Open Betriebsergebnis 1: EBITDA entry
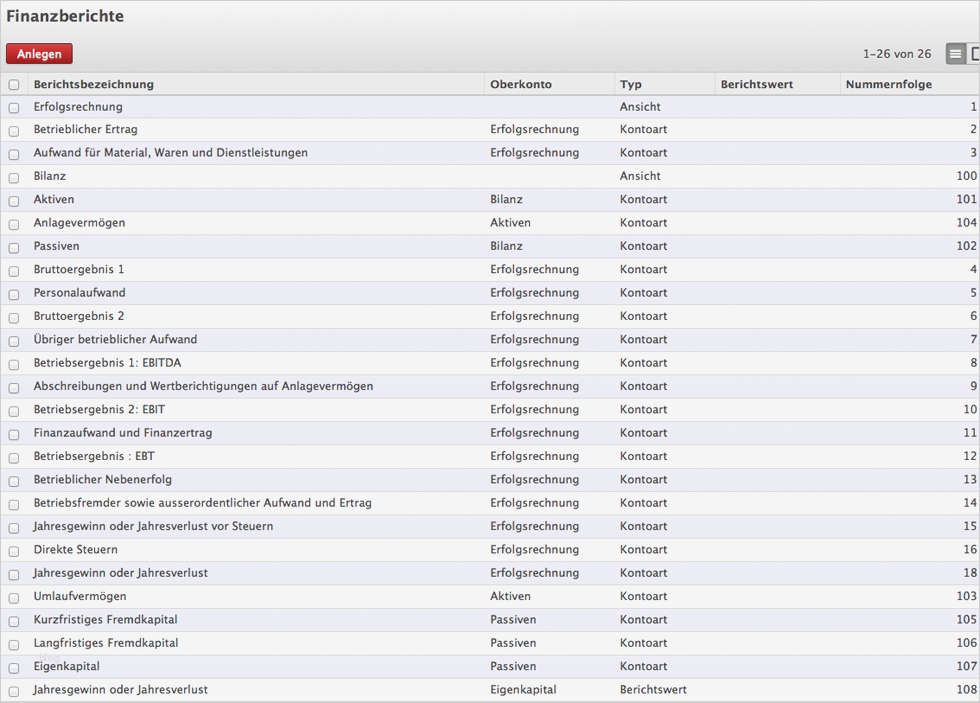This screenshot has height=703, width=980. click(x=107, y=363)
